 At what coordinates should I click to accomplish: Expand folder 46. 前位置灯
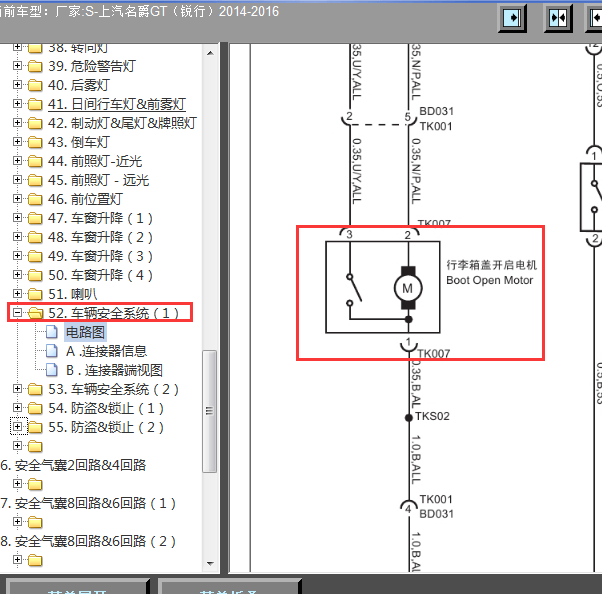(x=17, y=199)
